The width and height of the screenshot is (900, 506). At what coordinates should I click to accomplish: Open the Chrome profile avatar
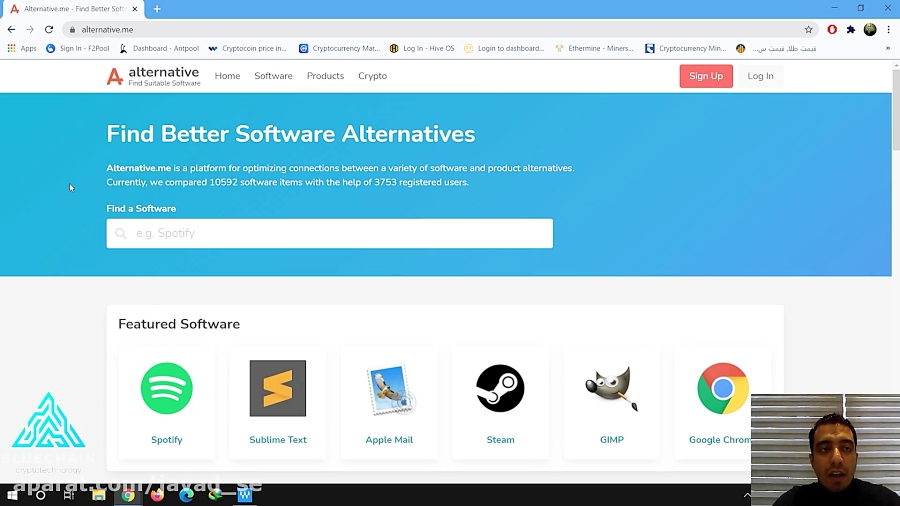870,29
